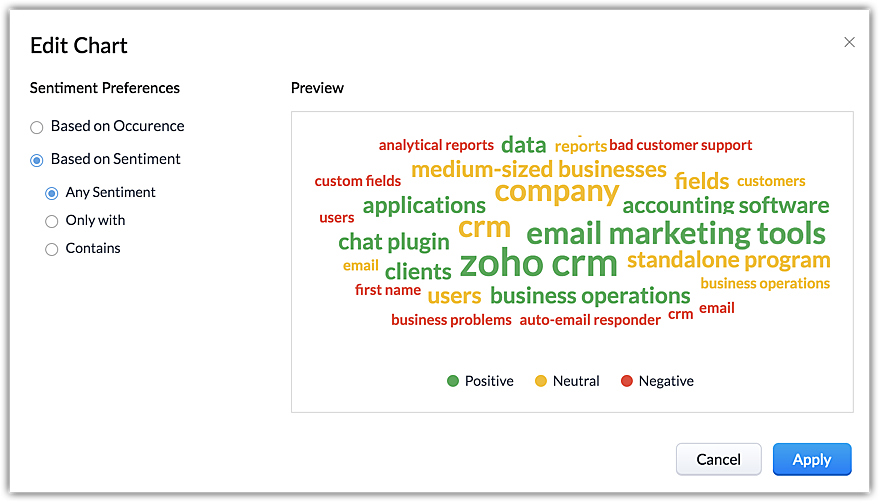
Task: Select Based on Occurence radio option
Action: pos(37,127)
